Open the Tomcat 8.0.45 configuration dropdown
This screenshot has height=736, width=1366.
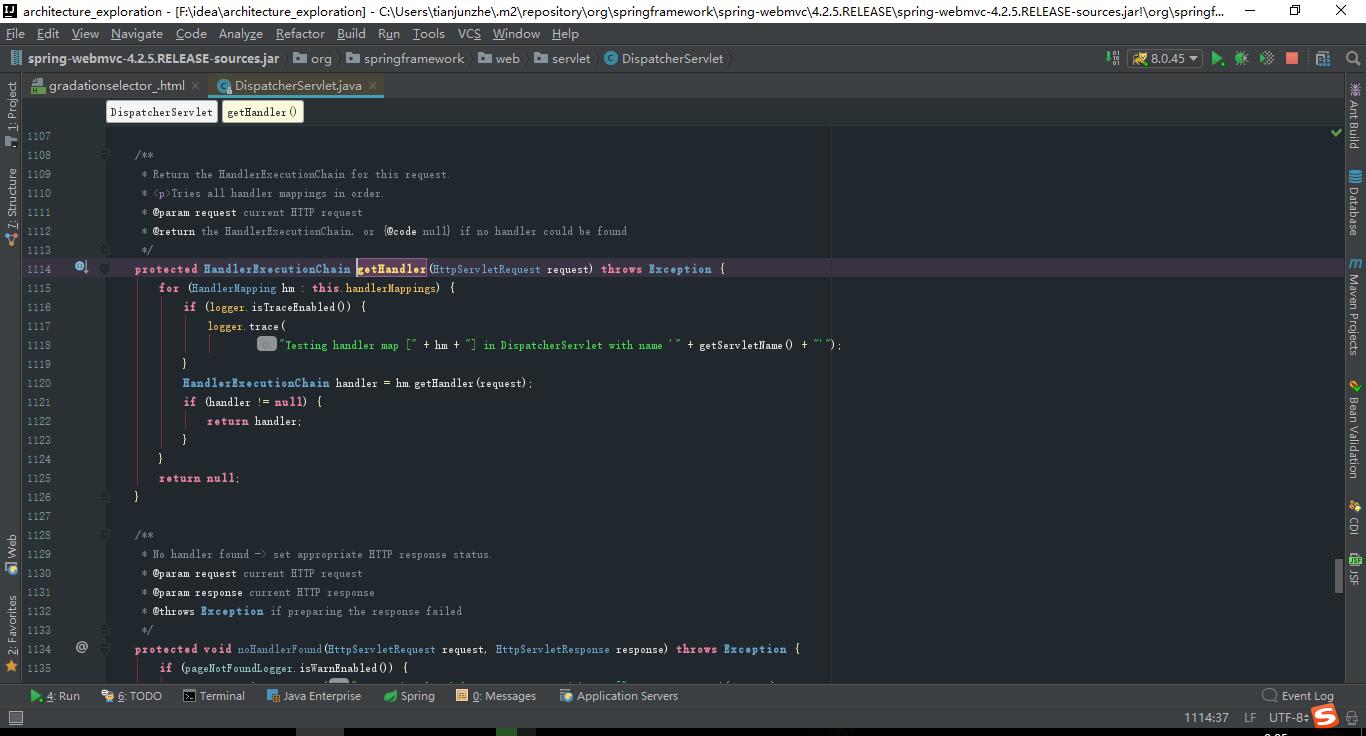point(1164,58)
